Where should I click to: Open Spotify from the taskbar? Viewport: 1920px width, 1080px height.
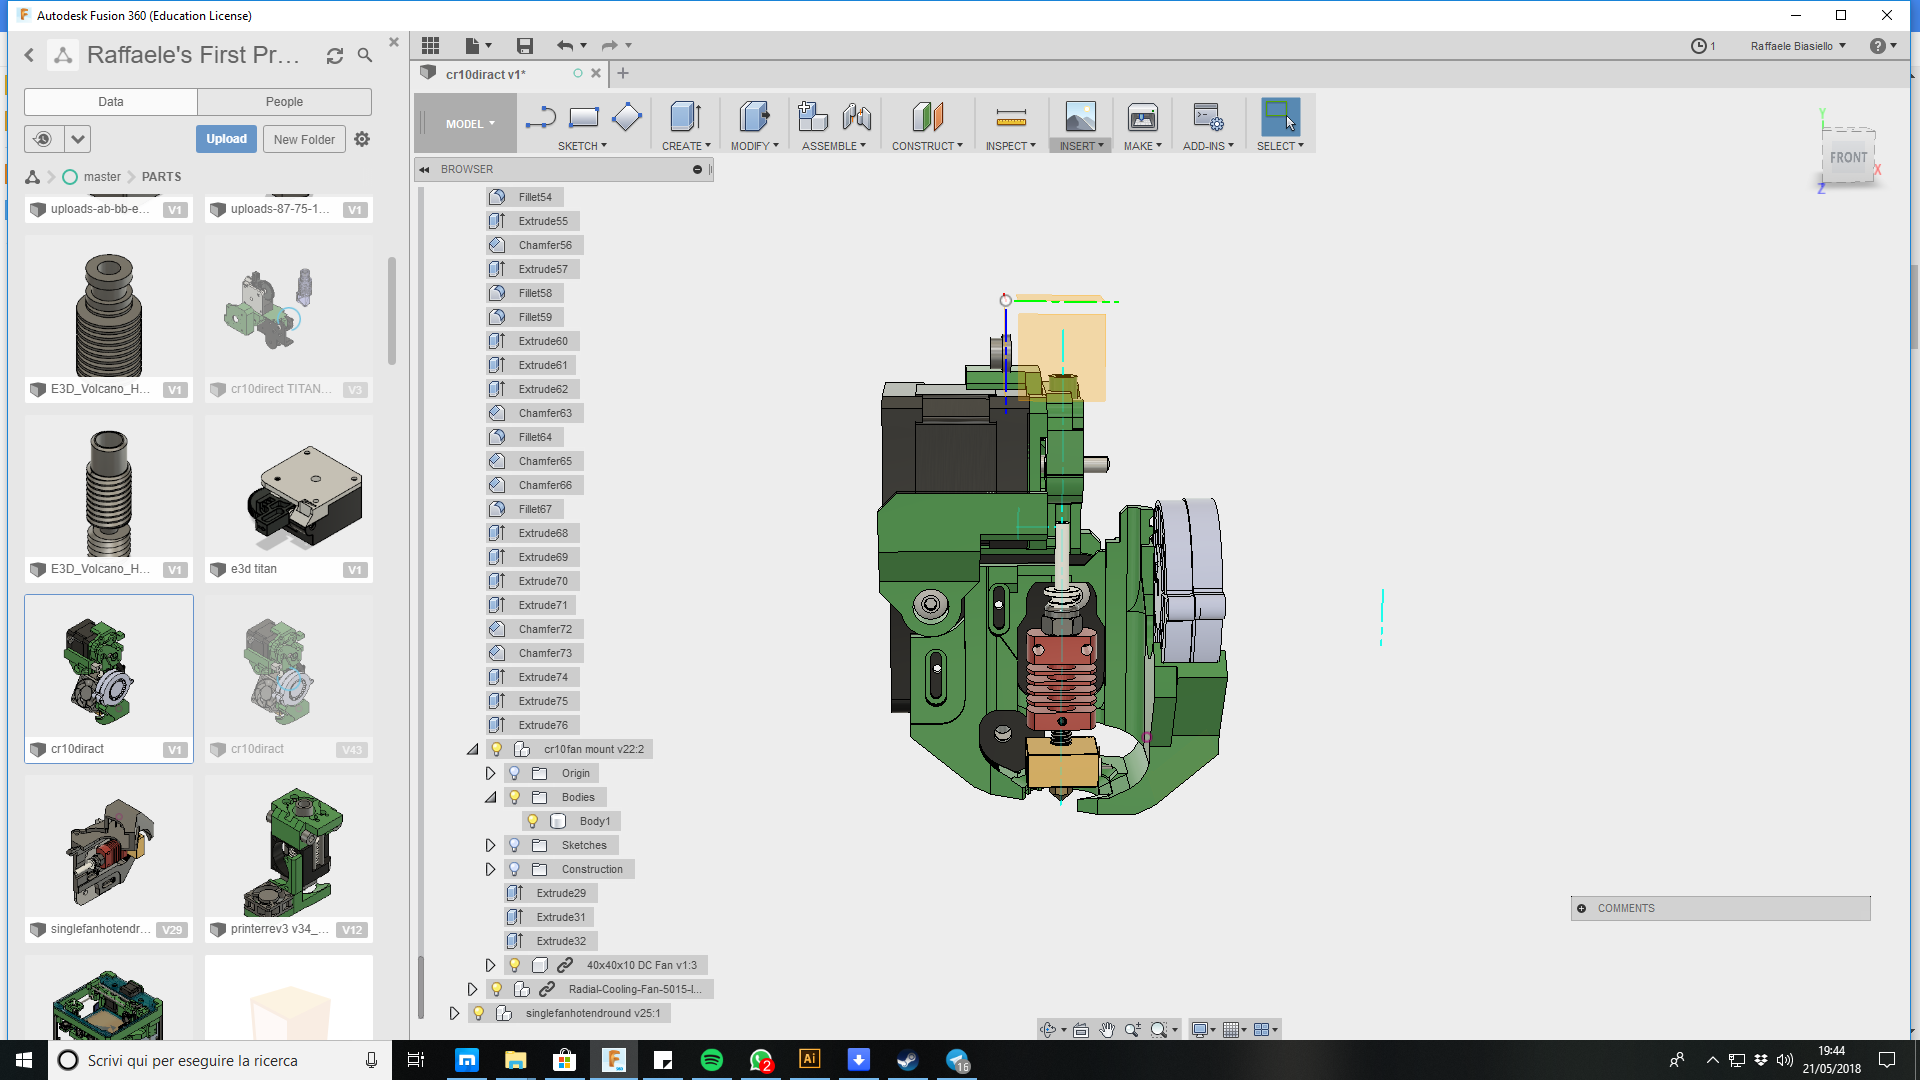click(x=712, y=1060)
